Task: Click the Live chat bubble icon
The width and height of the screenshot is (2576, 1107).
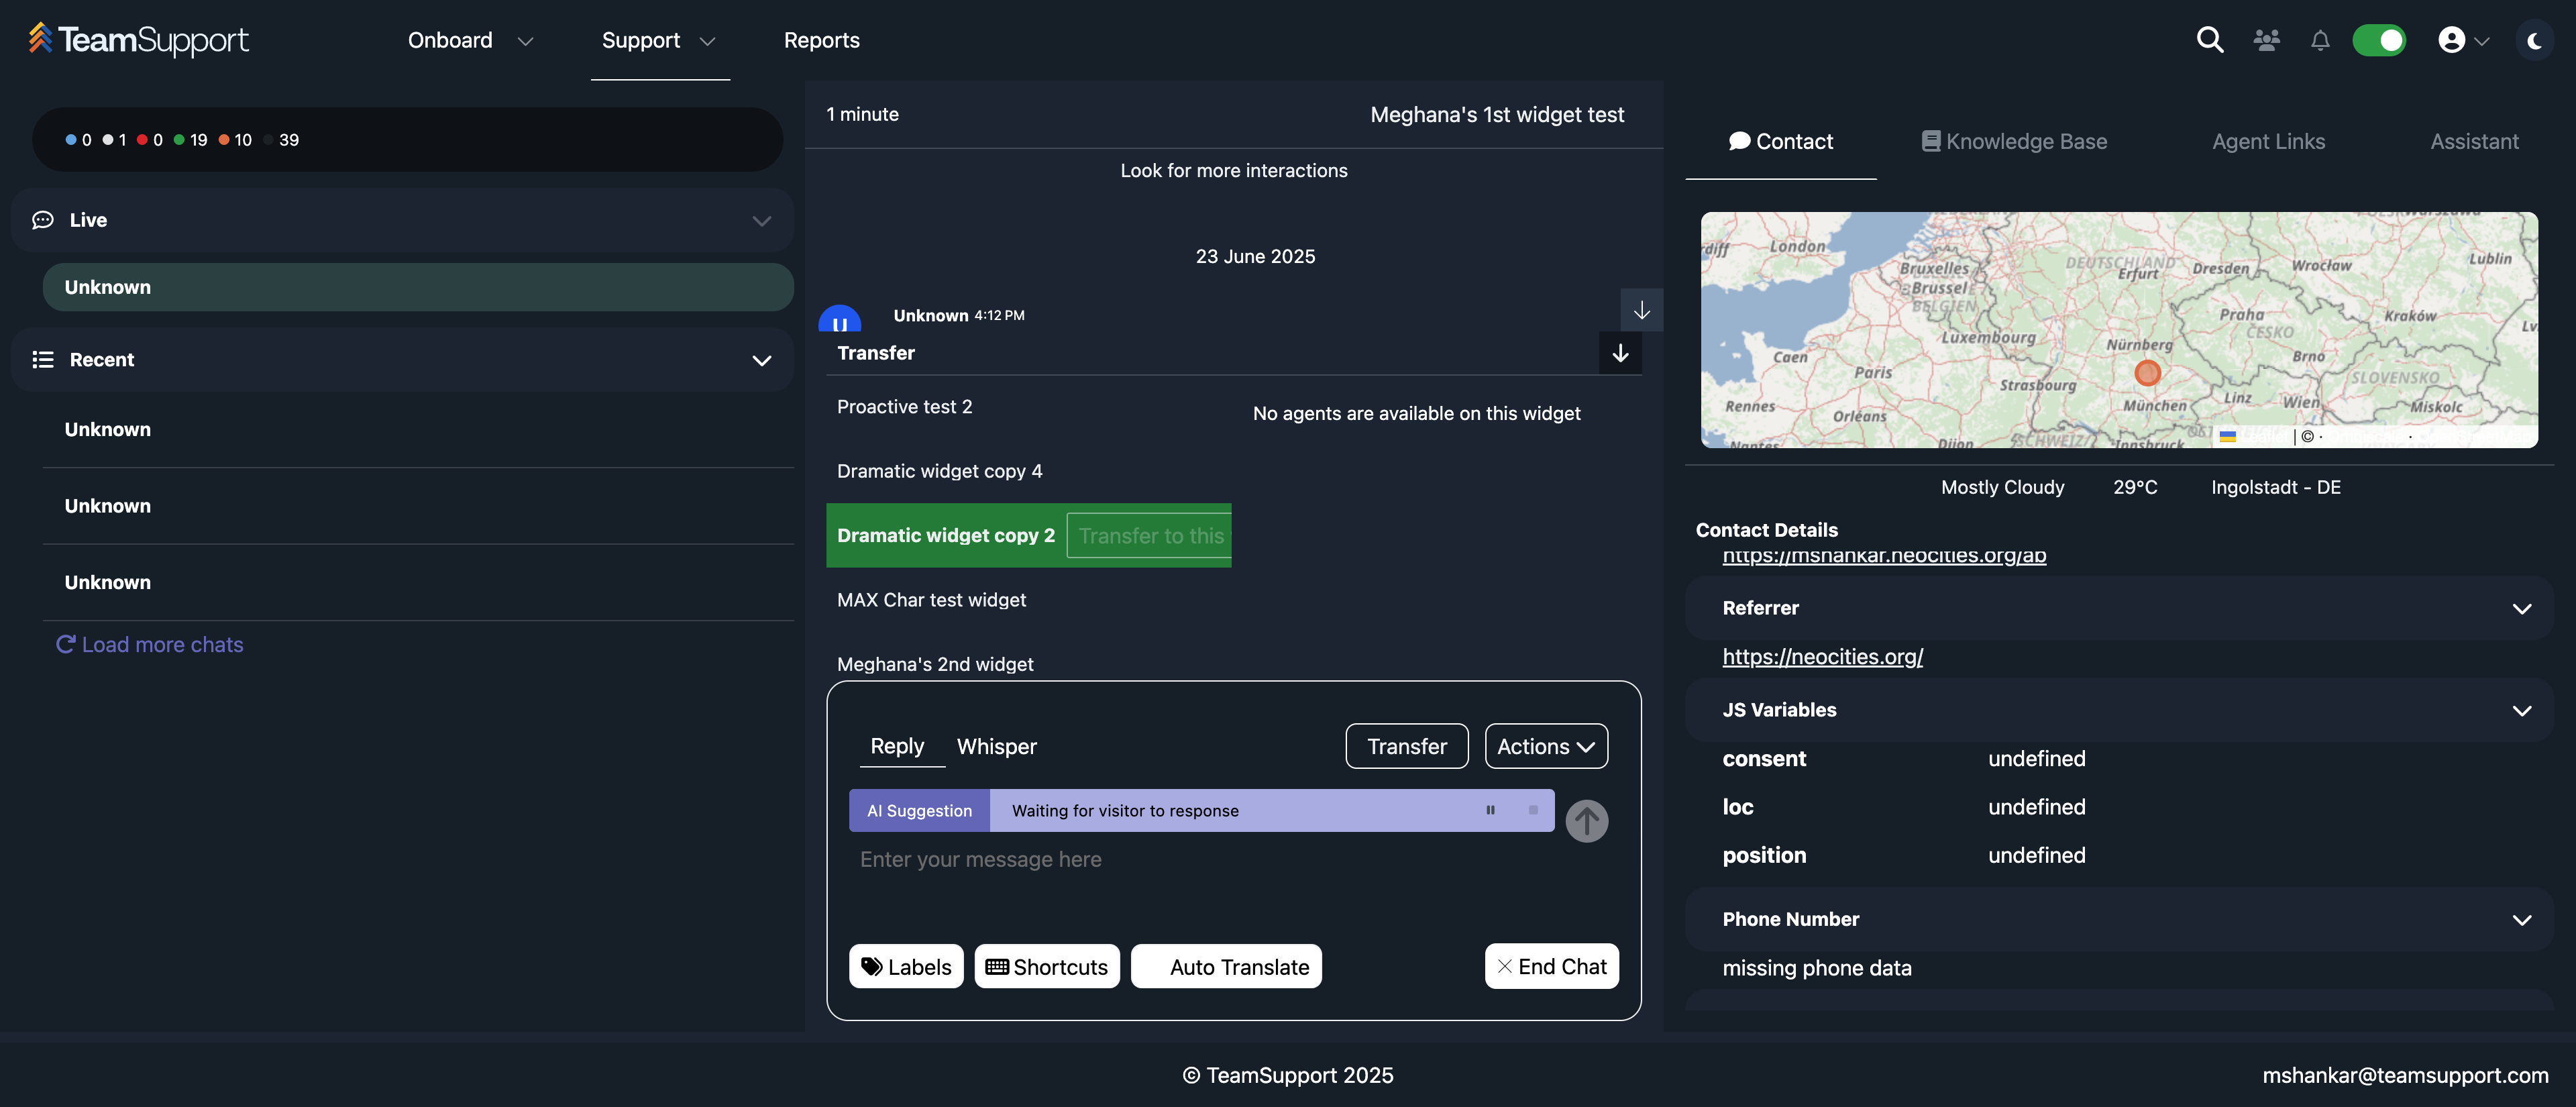Action: coord(42,220)
